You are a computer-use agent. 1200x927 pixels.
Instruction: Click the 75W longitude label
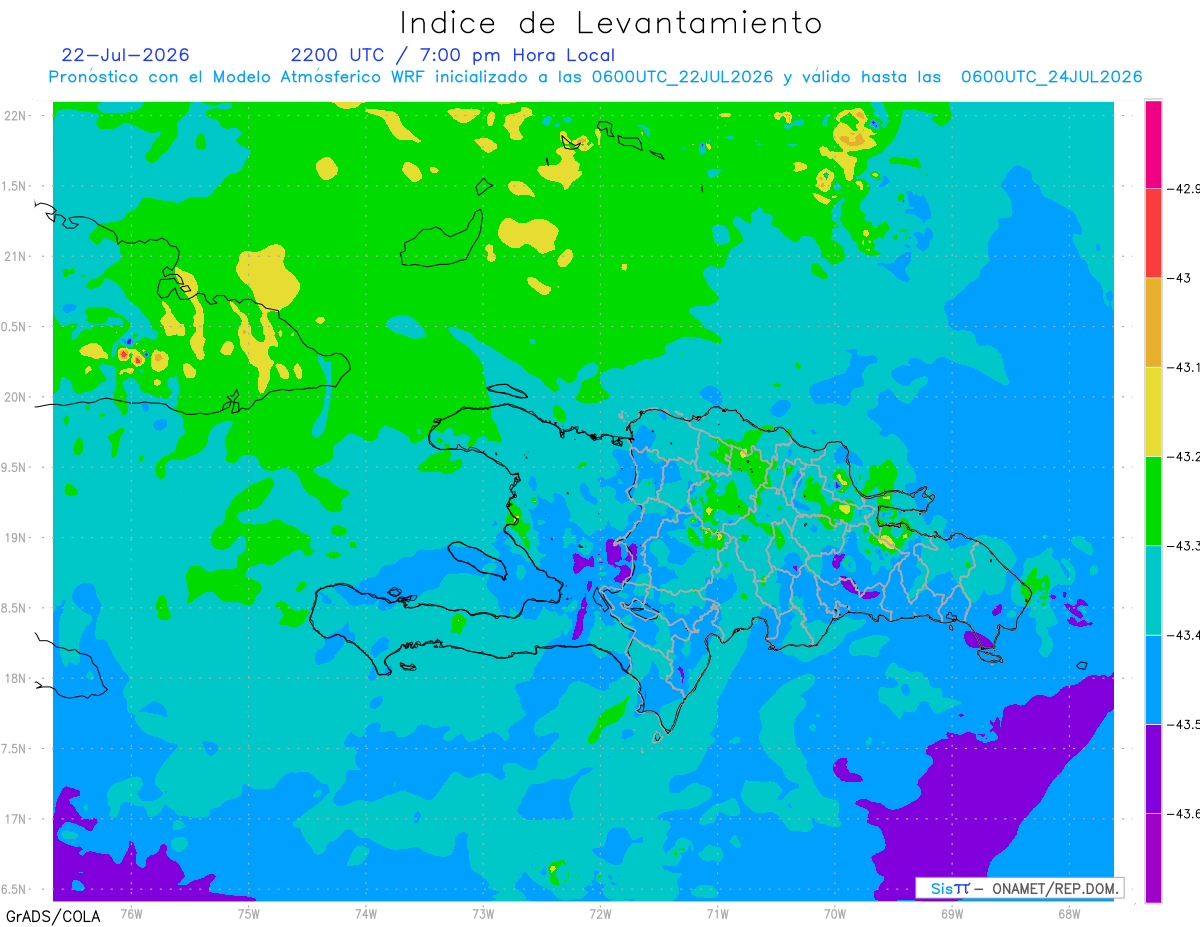pyautogui.click(x=248, y=913)
